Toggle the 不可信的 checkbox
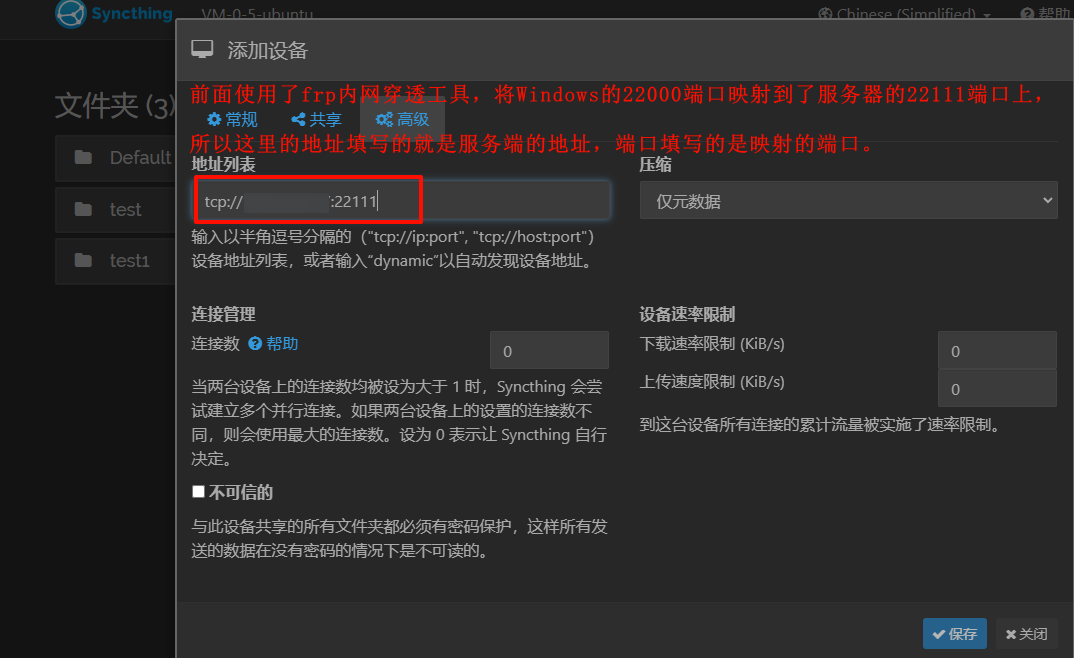Screen dimensions: 1074x658 (x=199, y=492)
